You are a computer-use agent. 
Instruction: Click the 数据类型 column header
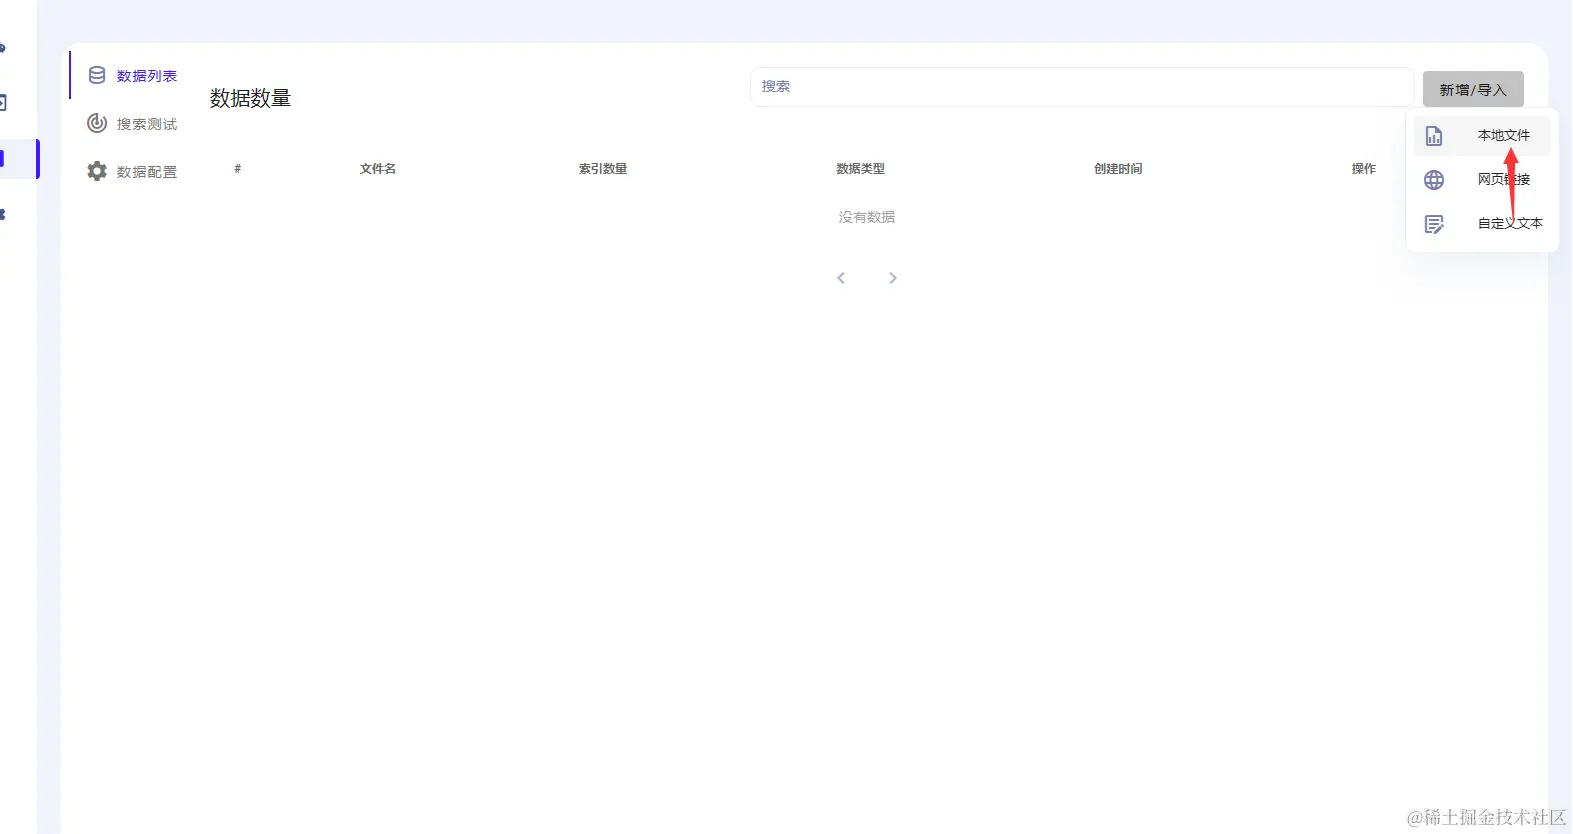pos(861,169)
